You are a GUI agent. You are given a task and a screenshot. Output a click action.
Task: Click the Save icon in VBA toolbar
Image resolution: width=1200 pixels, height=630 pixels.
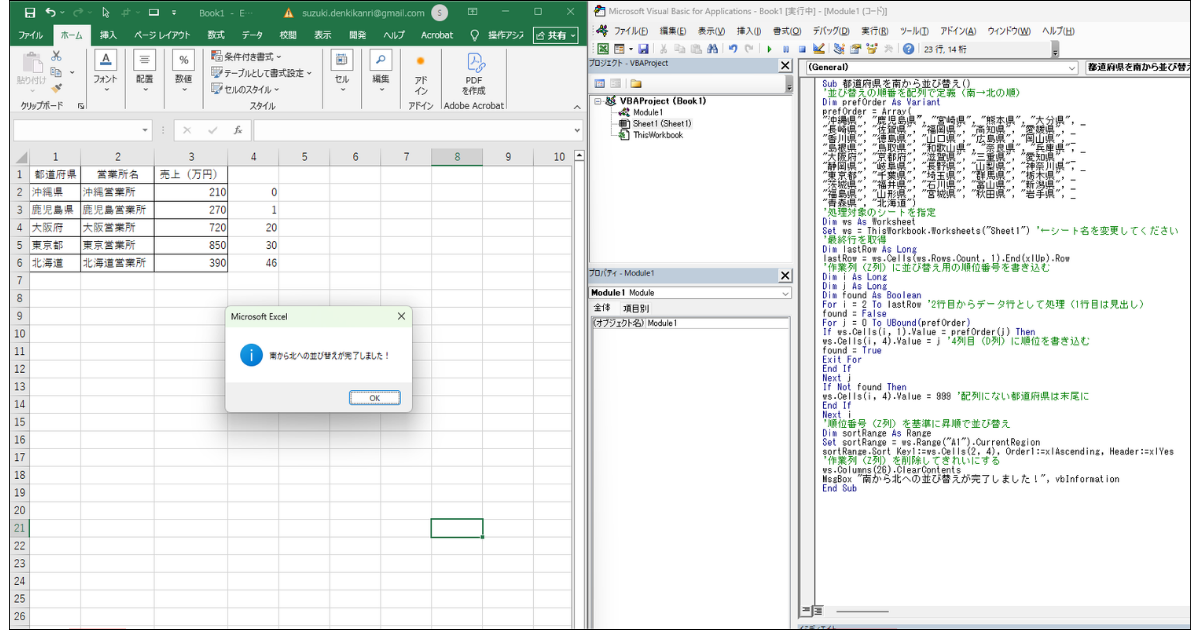click(x=643, y=48)
